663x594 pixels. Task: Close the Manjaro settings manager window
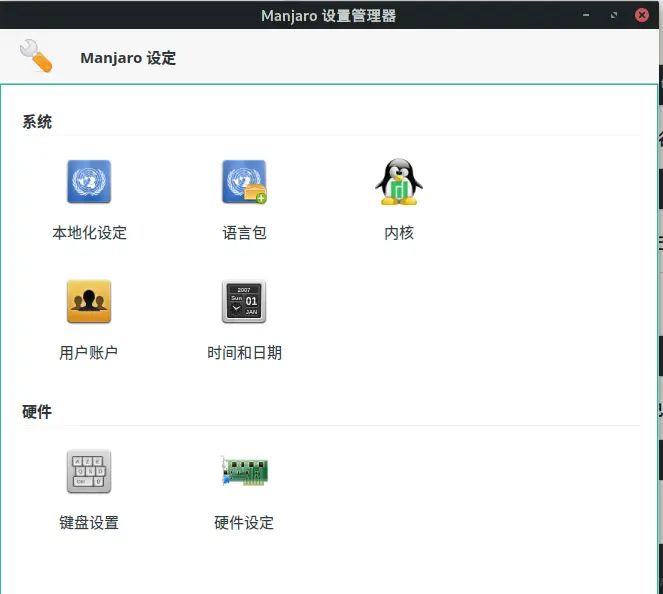coord(642,15)
